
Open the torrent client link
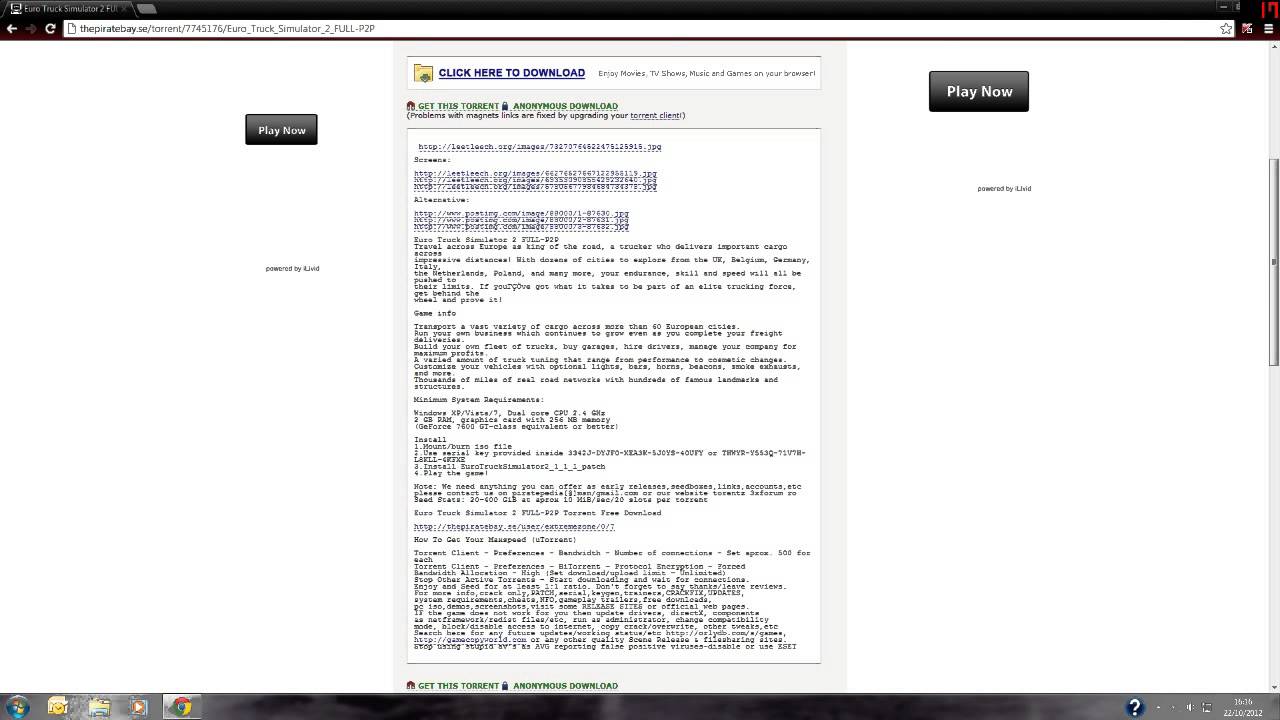click(x=655, y=116)
